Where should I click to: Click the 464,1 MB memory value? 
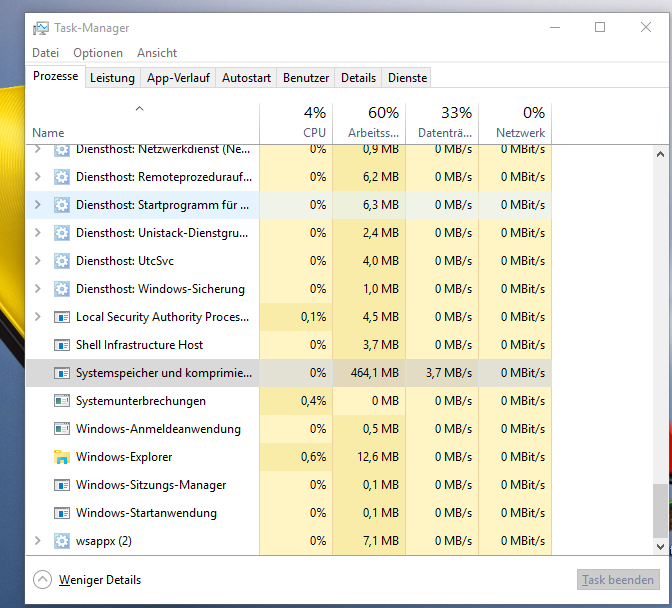(x=375, y=373)
